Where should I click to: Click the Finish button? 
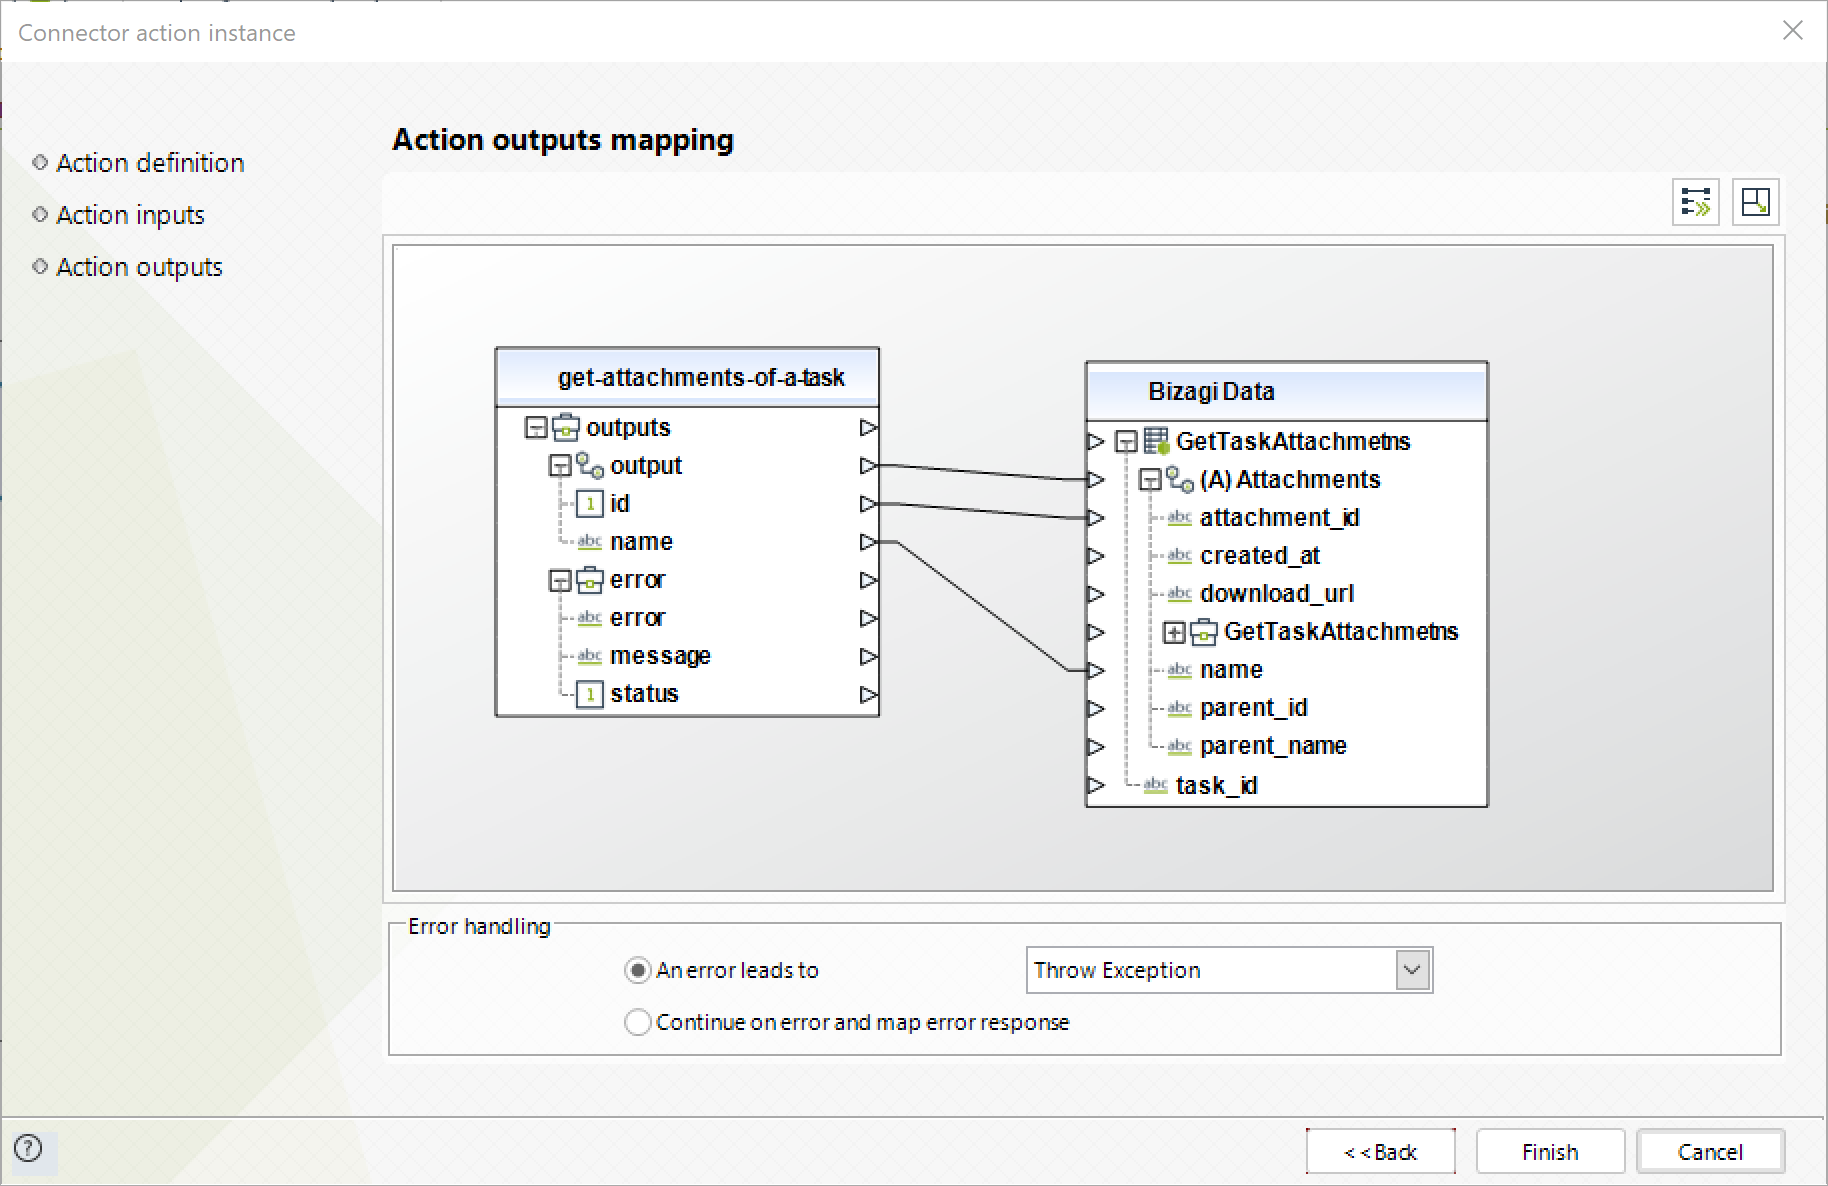[1550, 1152]
